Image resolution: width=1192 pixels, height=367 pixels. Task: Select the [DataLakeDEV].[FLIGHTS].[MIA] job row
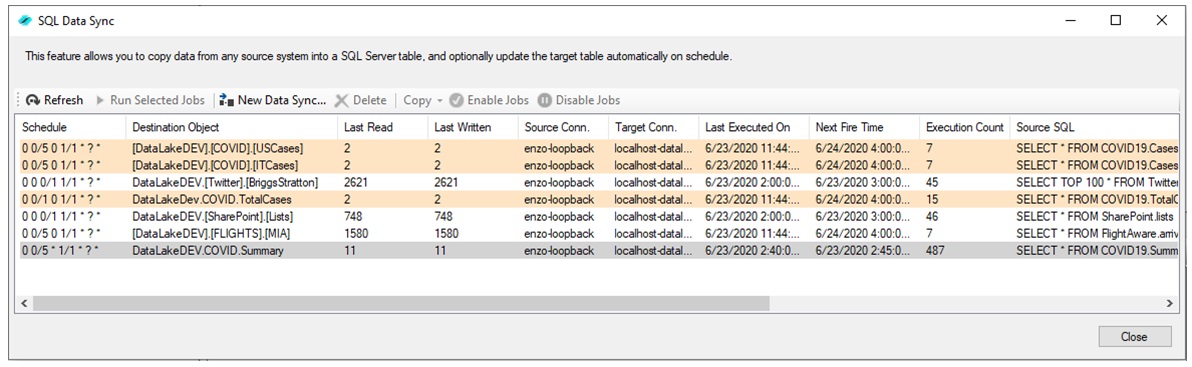[599, 233]
